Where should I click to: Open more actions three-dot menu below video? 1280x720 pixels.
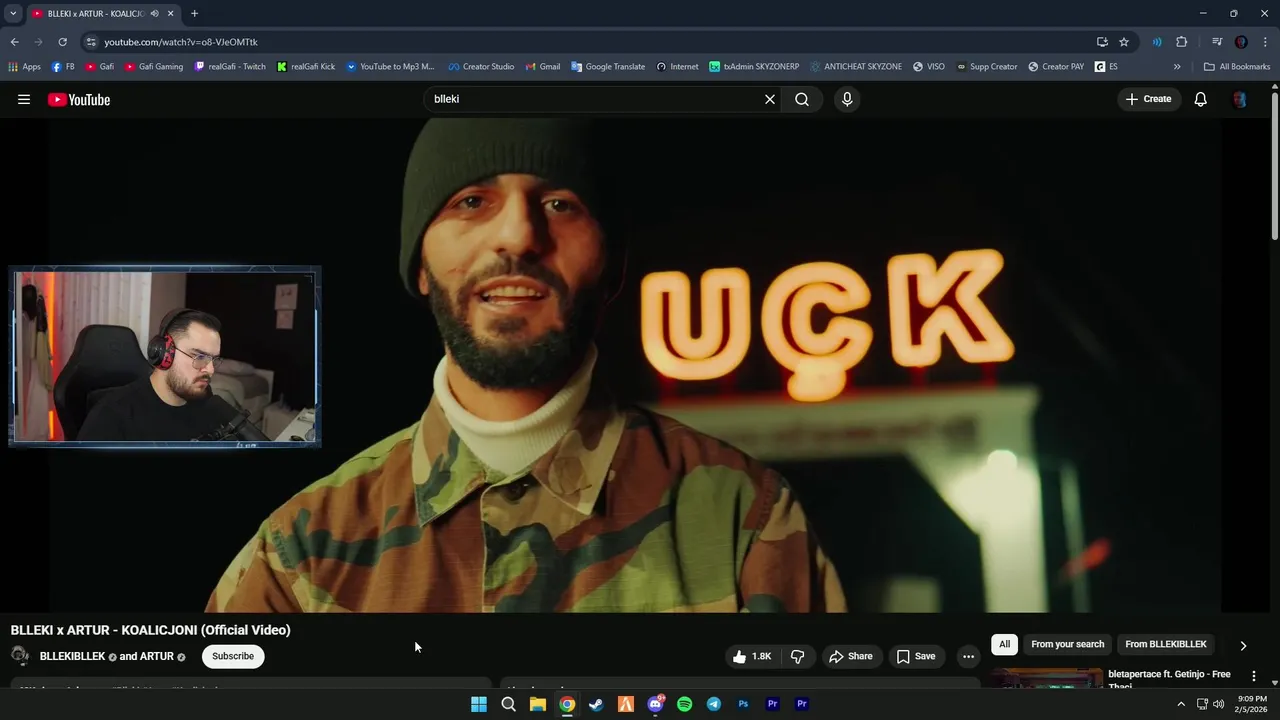coord(968,656)
